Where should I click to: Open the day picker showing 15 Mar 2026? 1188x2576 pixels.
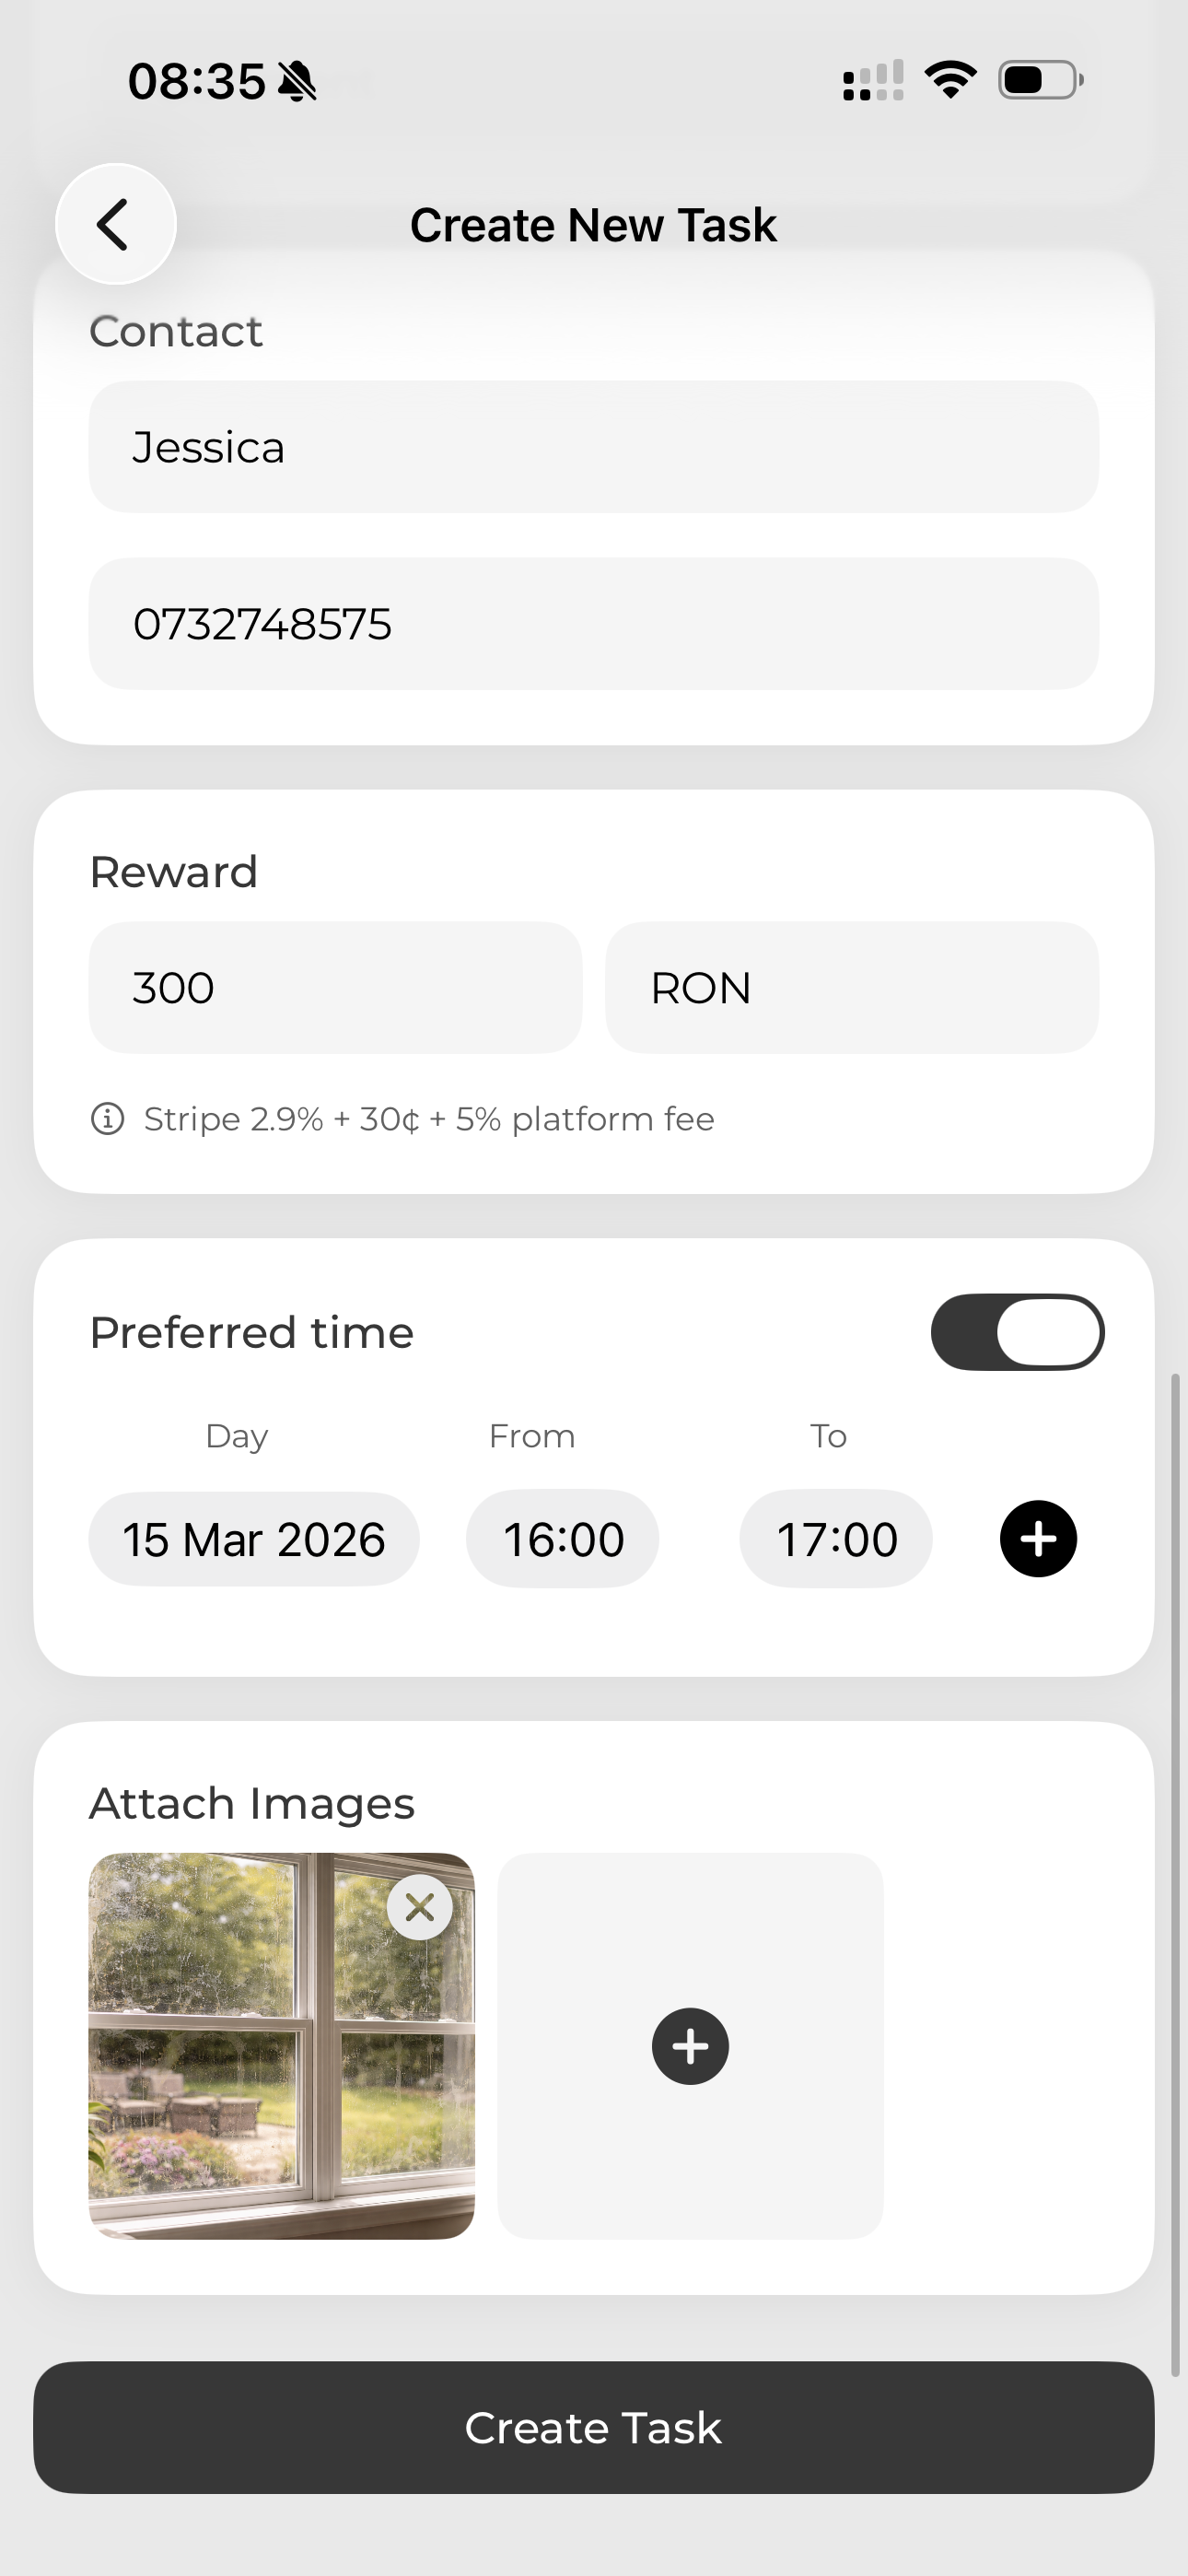click(x=254, y=1539)
